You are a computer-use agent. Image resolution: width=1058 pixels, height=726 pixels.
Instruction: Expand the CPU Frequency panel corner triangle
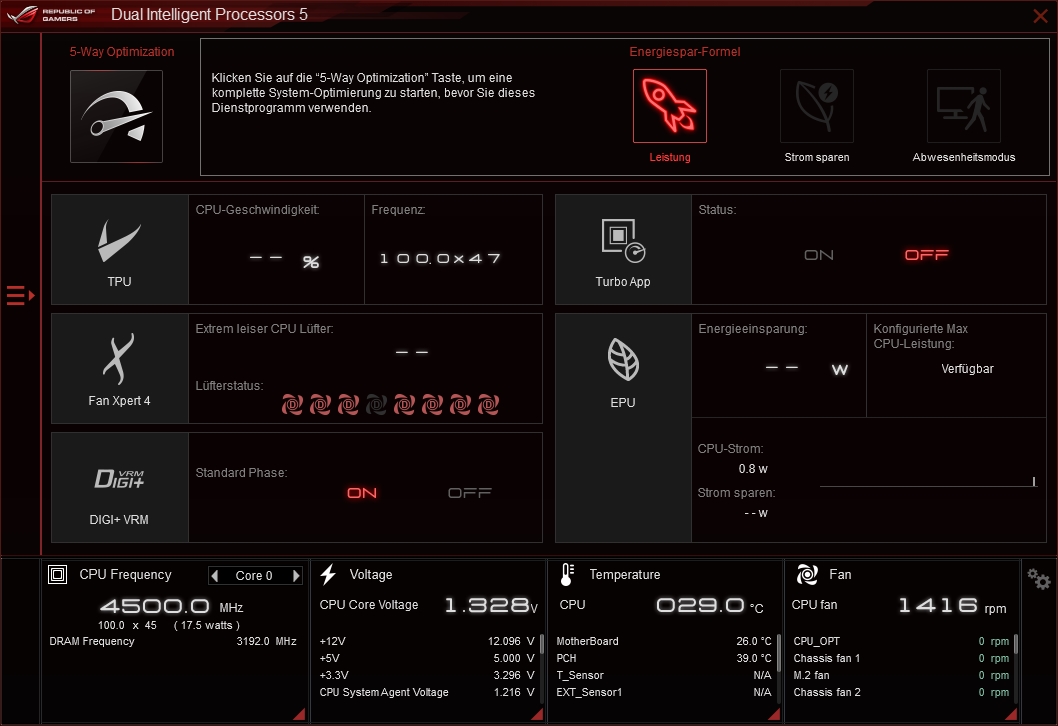point(299,715)
